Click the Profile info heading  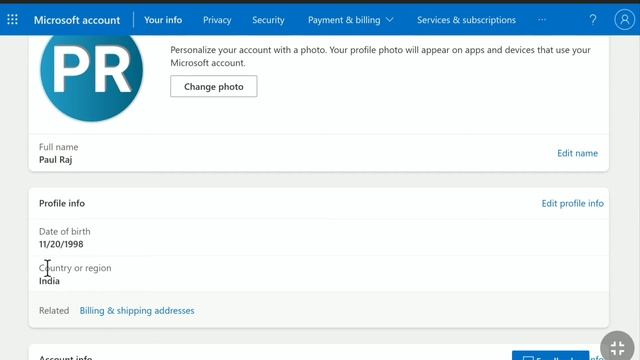(62, 203)
